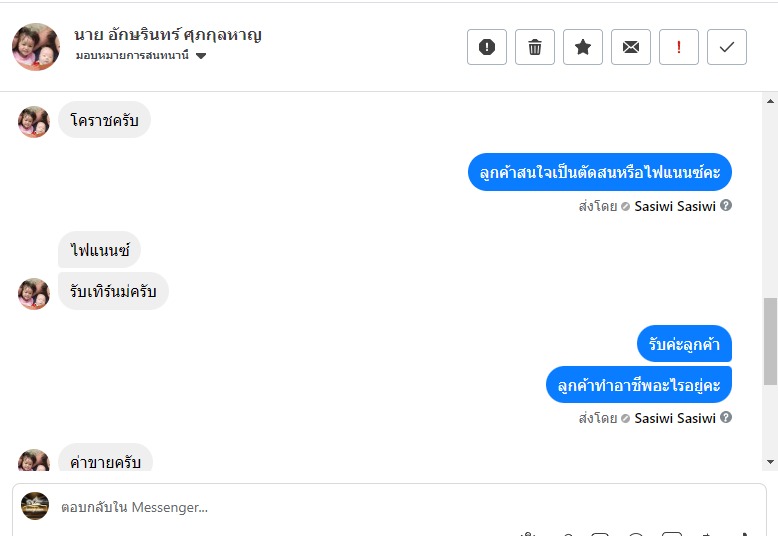Star this conversation as follow-up
The image size is (778, 536).
tap(583, 47)
